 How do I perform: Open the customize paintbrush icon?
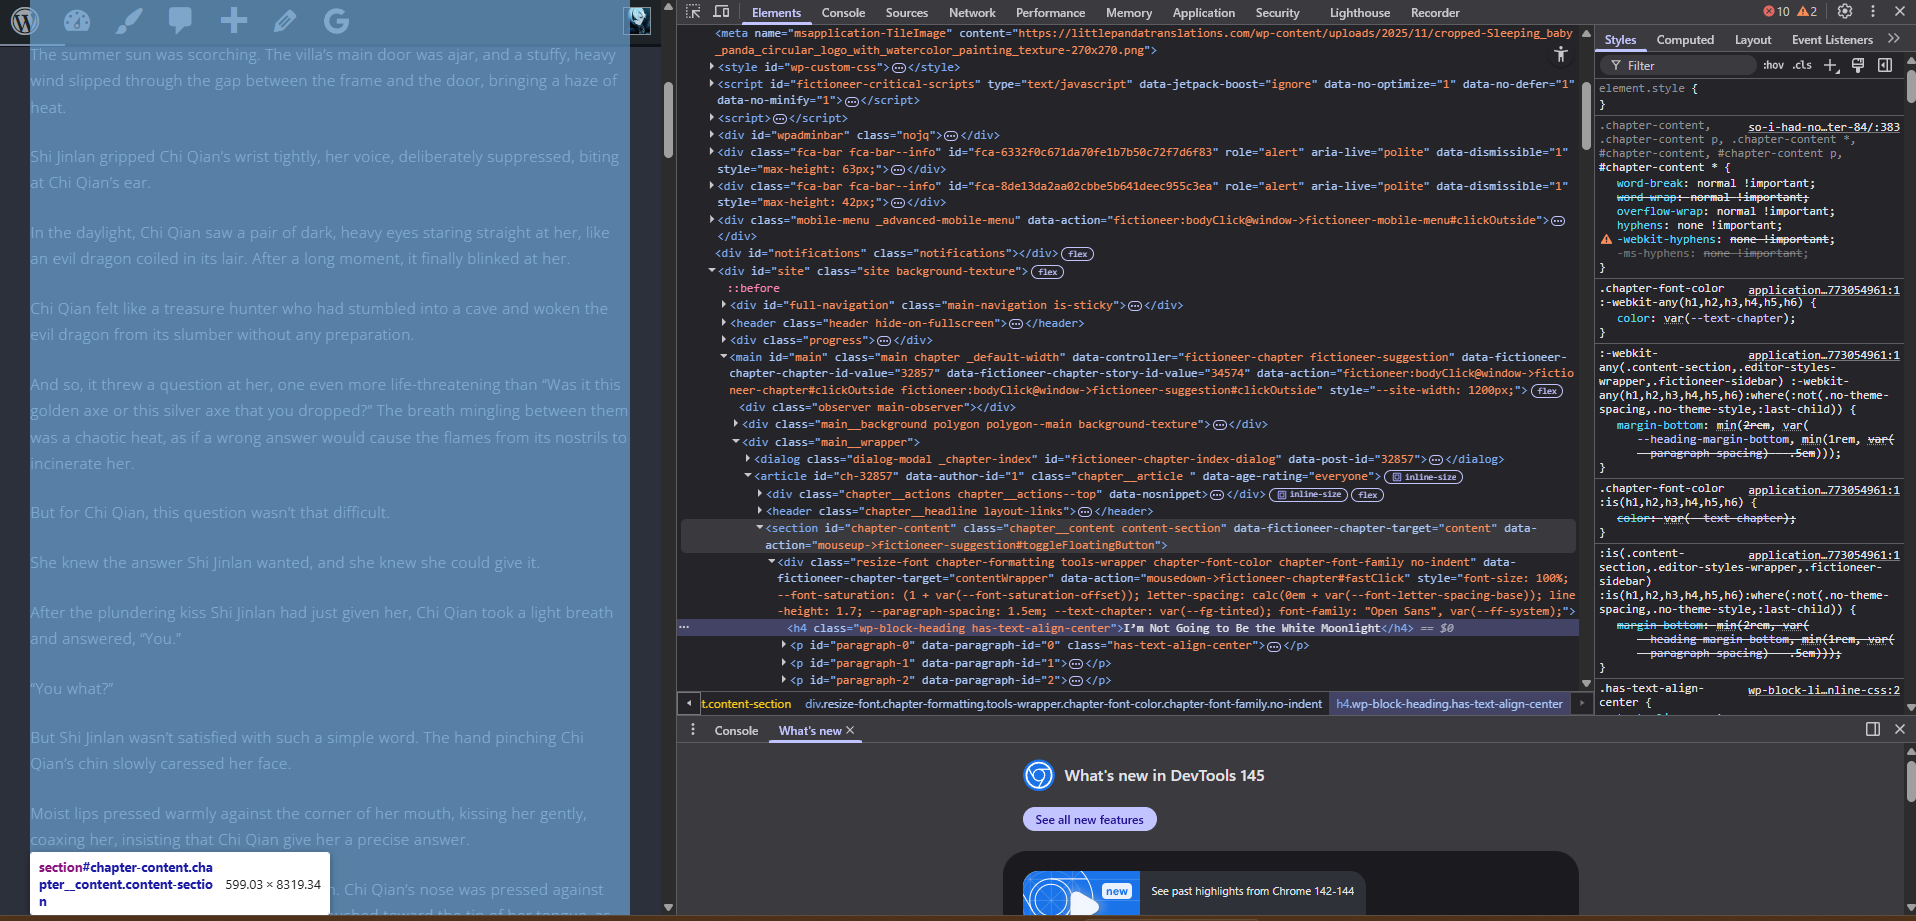point(129,20)
